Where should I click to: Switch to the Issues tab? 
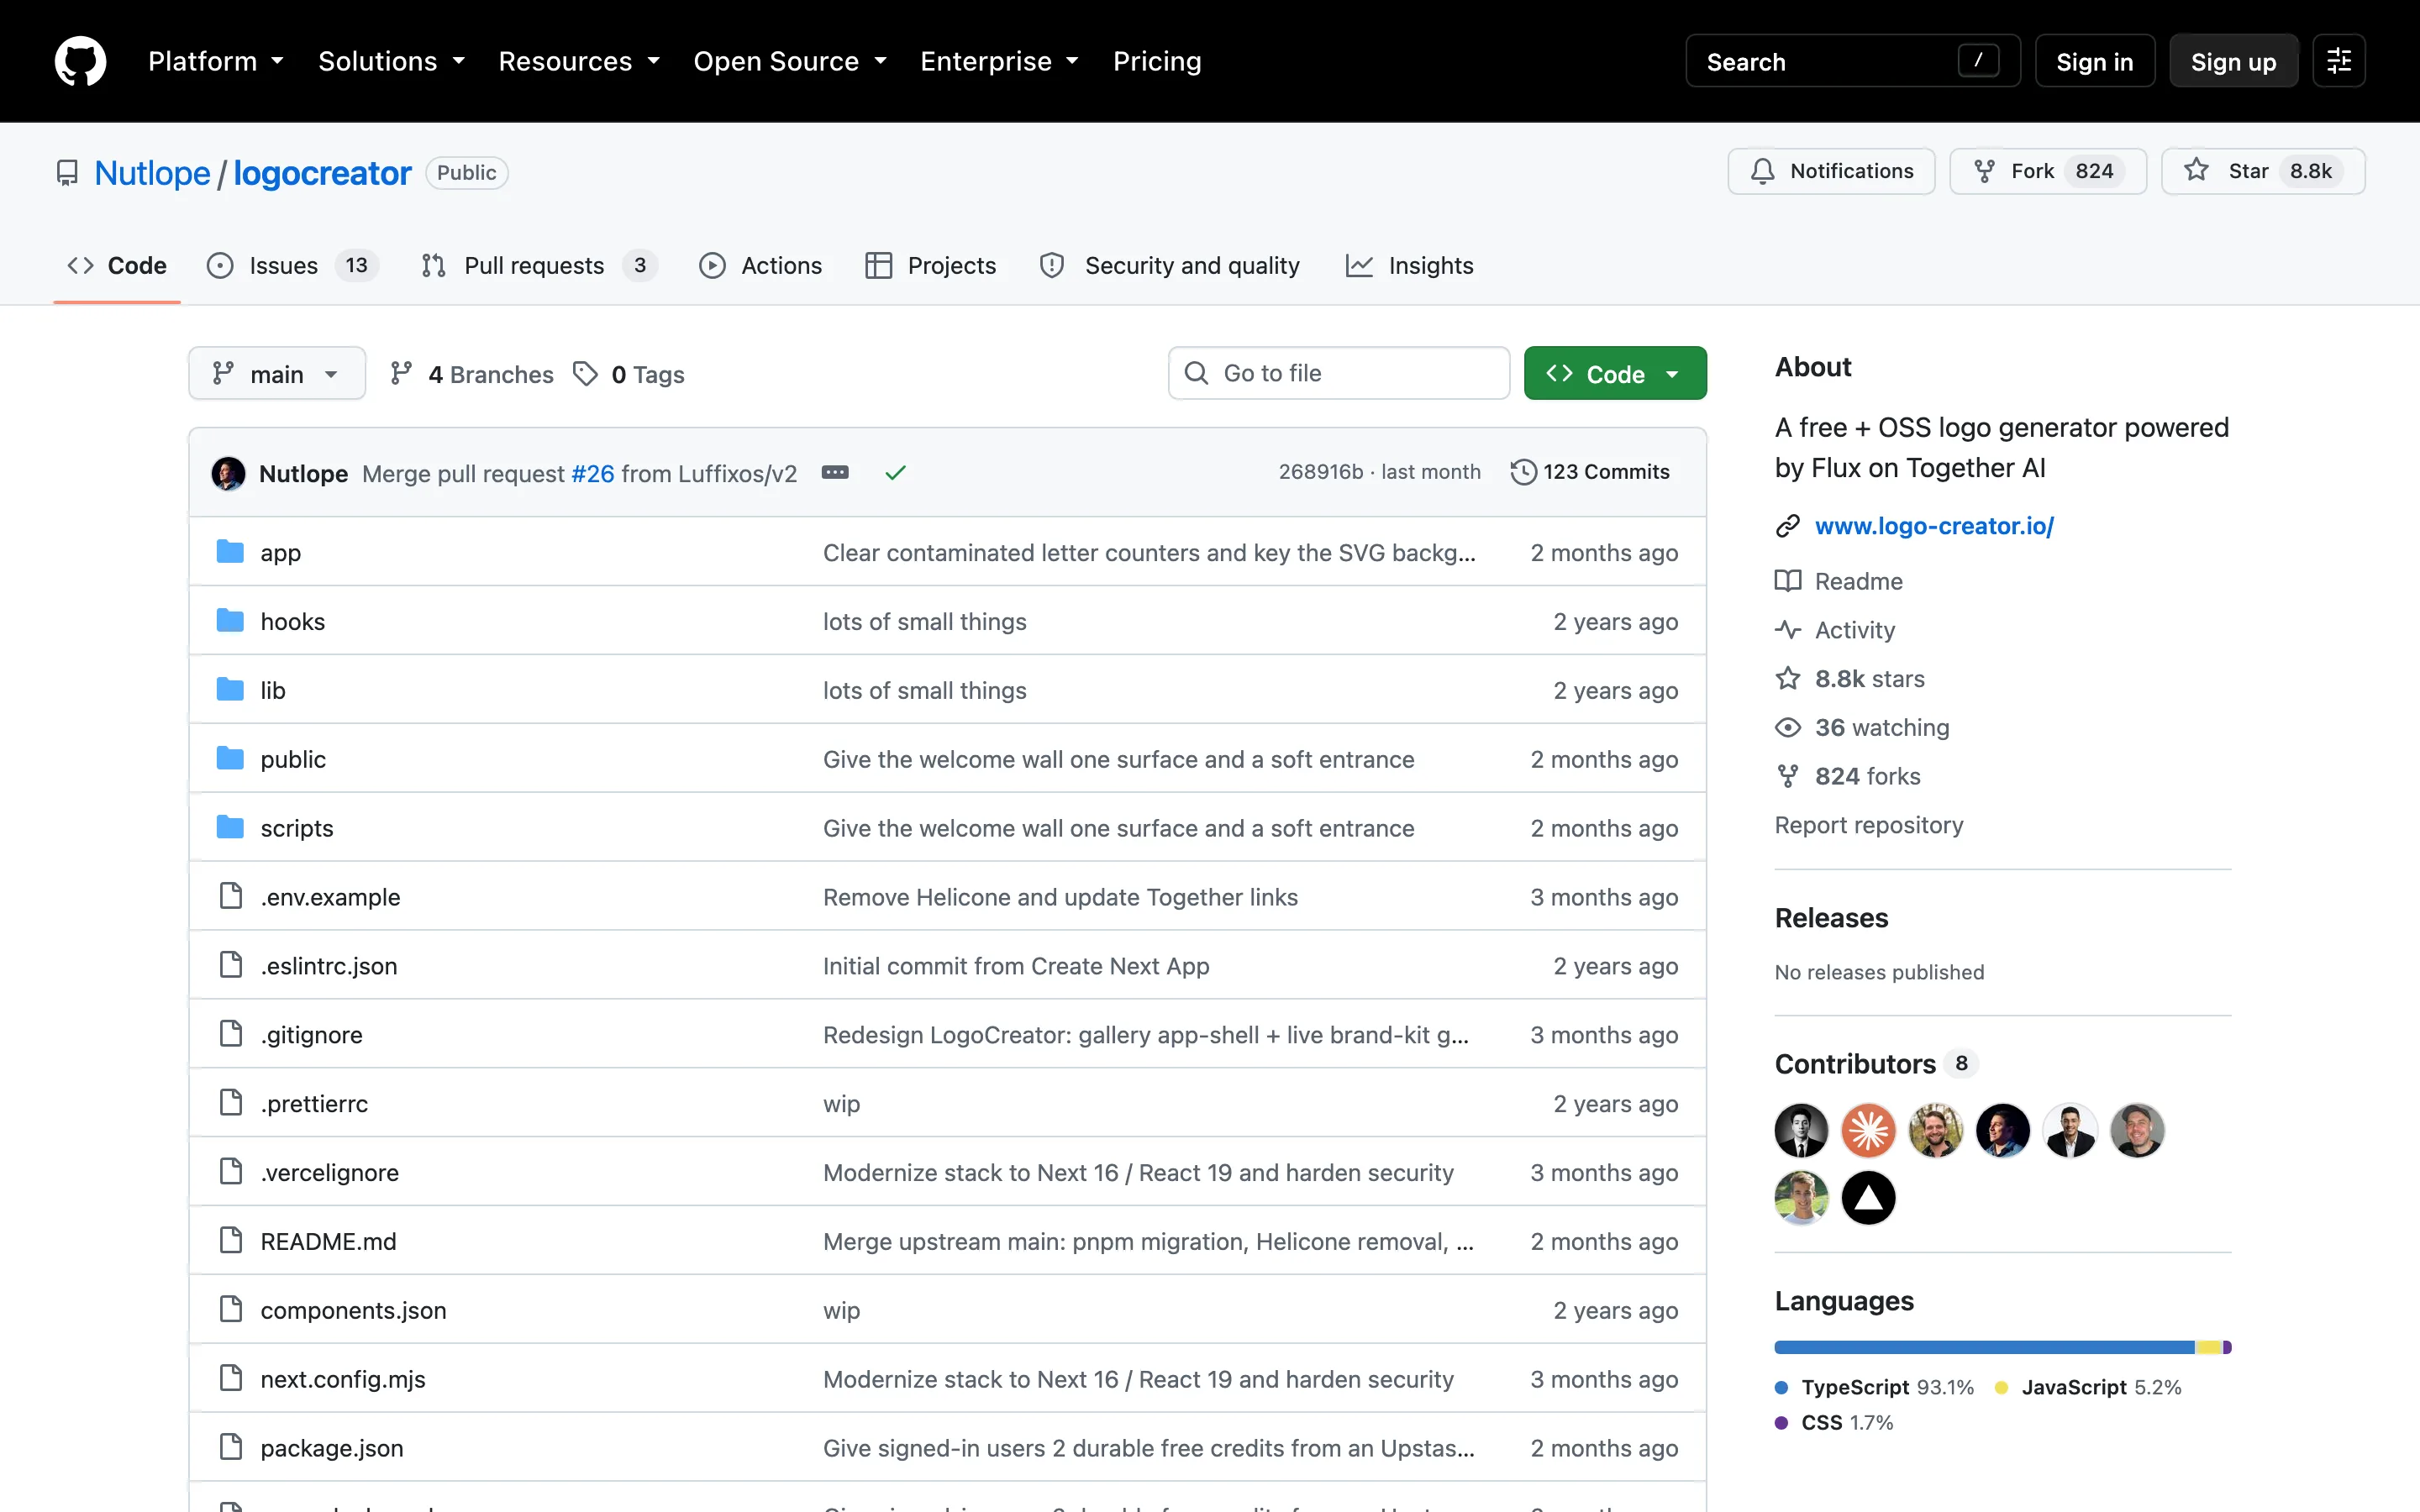[x=292, y=265]
